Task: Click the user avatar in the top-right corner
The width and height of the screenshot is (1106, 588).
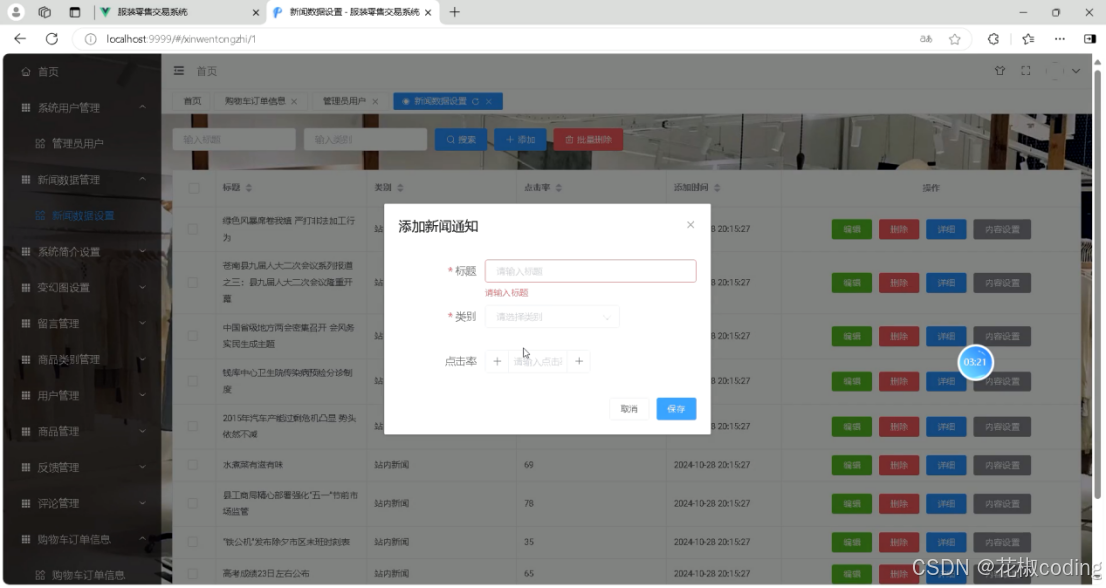Action: (1054, 71)
